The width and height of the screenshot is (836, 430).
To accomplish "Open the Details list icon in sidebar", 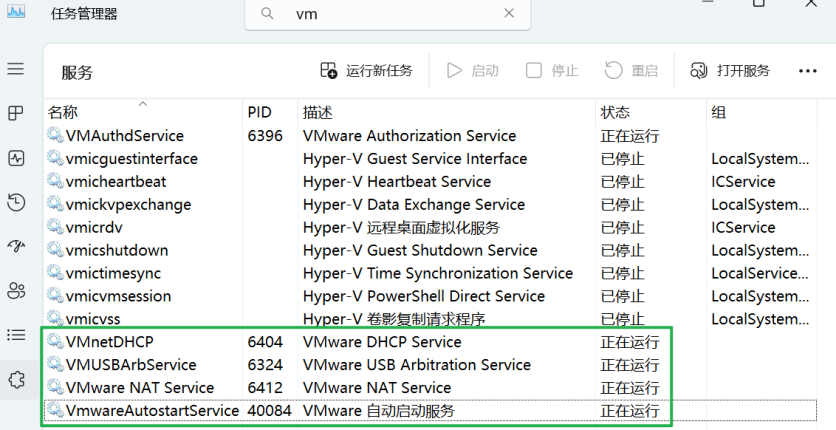I will [15, 335].
